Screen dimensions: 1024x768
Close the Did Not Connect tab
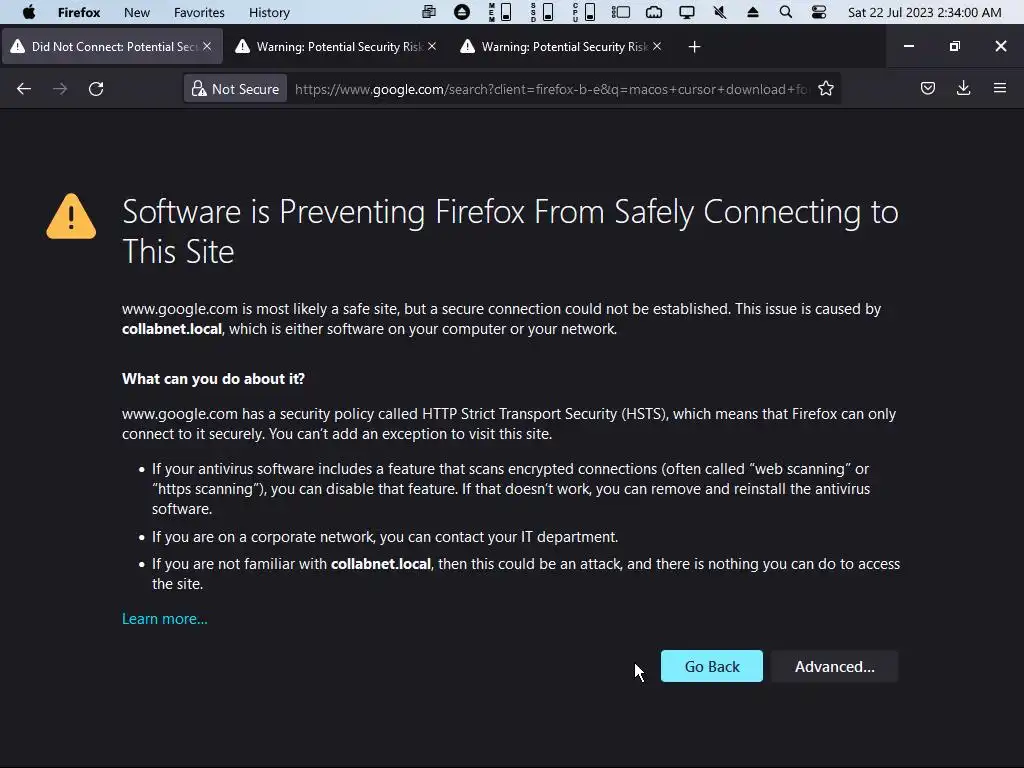pyautogui.click(x=207, y=46)
